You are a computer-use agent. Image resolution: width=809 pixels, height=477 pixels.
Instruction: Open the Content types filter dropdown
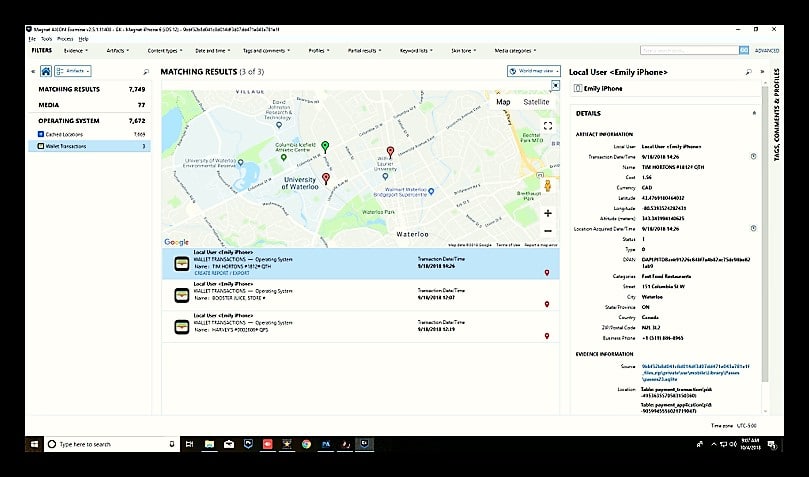click(165, 51)
